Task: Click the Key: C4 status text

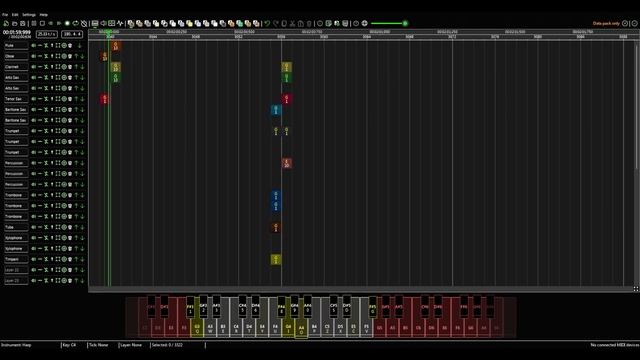Action: tap(69, 345)
